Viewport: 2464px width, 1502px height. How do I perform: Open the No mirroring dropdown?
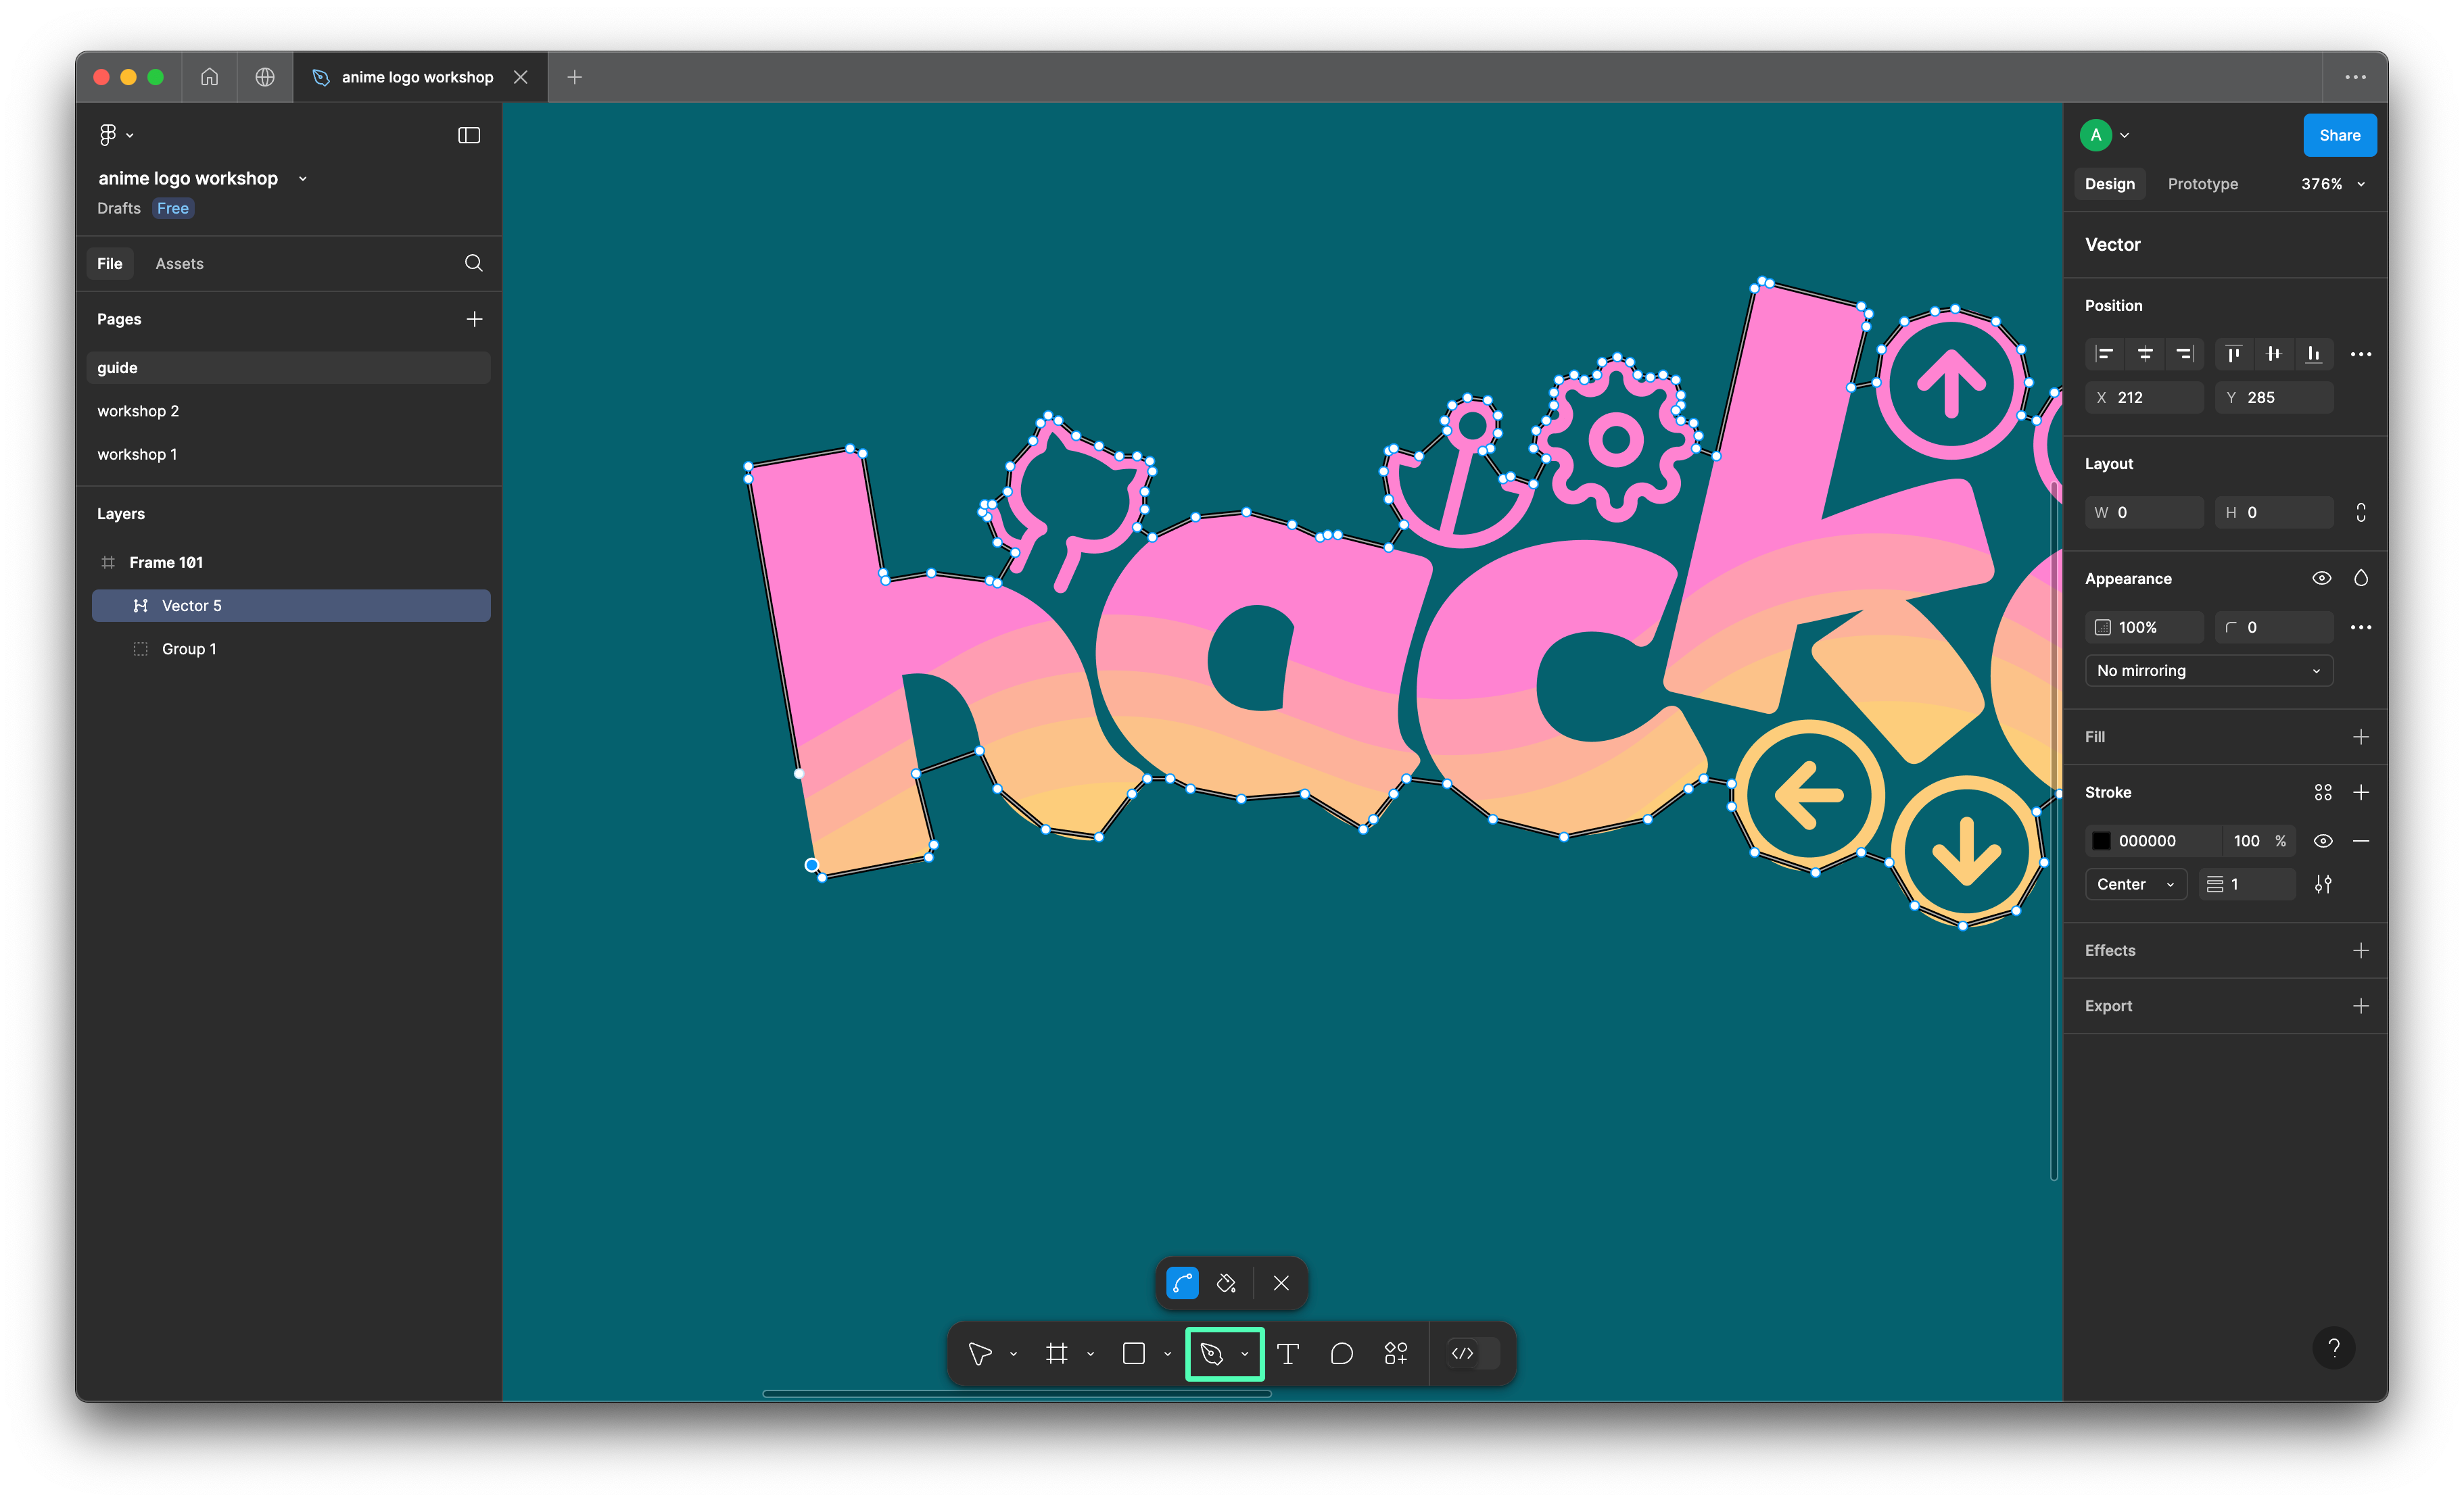pyautogui.click(x=2208, y=670)
